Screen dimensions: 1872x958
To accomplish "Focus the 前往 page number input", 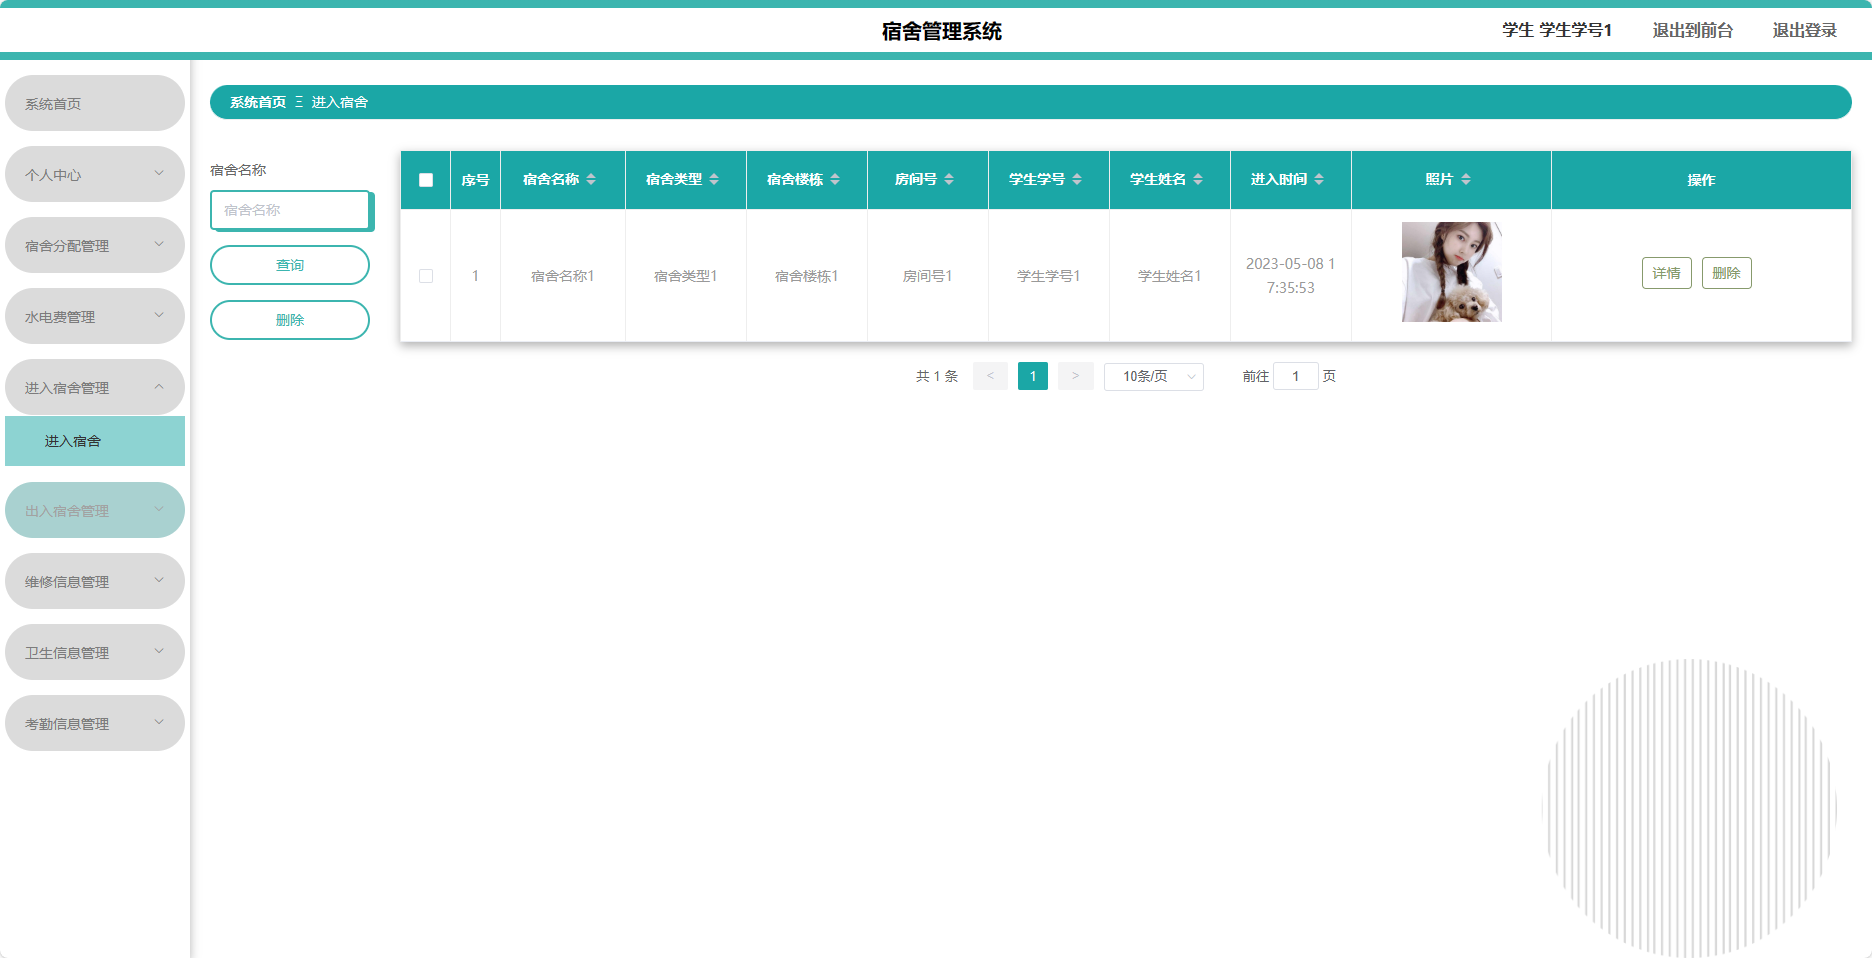I will [x=1295, y=376].
